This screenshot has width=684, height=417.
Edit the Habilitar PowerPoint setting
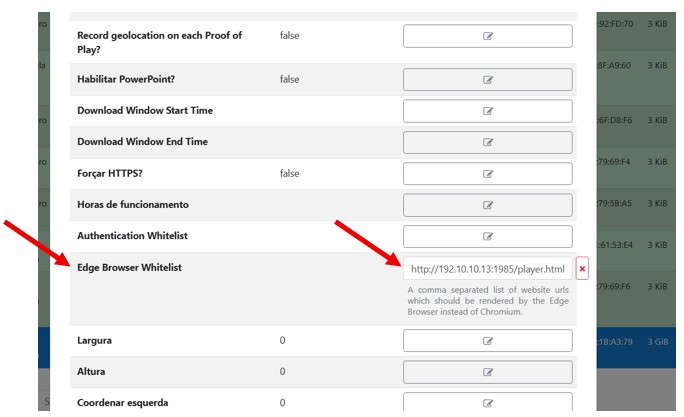click(488, 79)
